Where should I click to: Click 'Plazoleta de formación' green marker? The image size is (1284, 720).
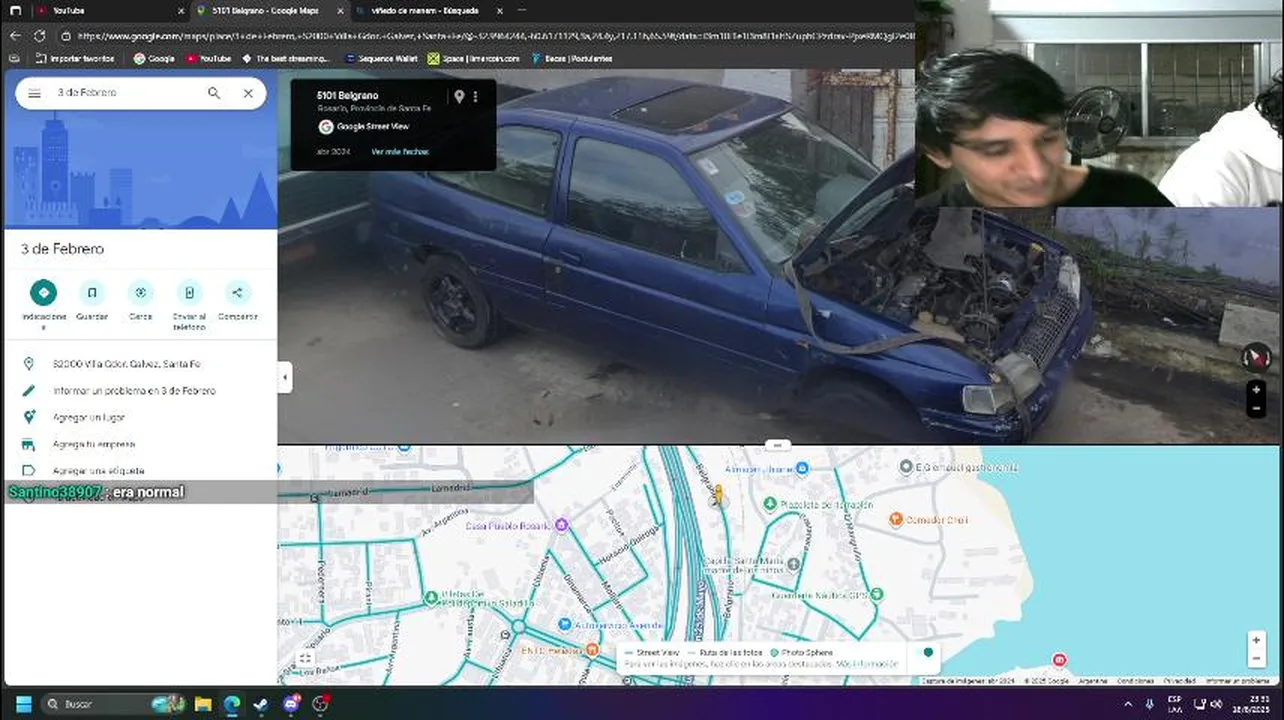[770, 504]
